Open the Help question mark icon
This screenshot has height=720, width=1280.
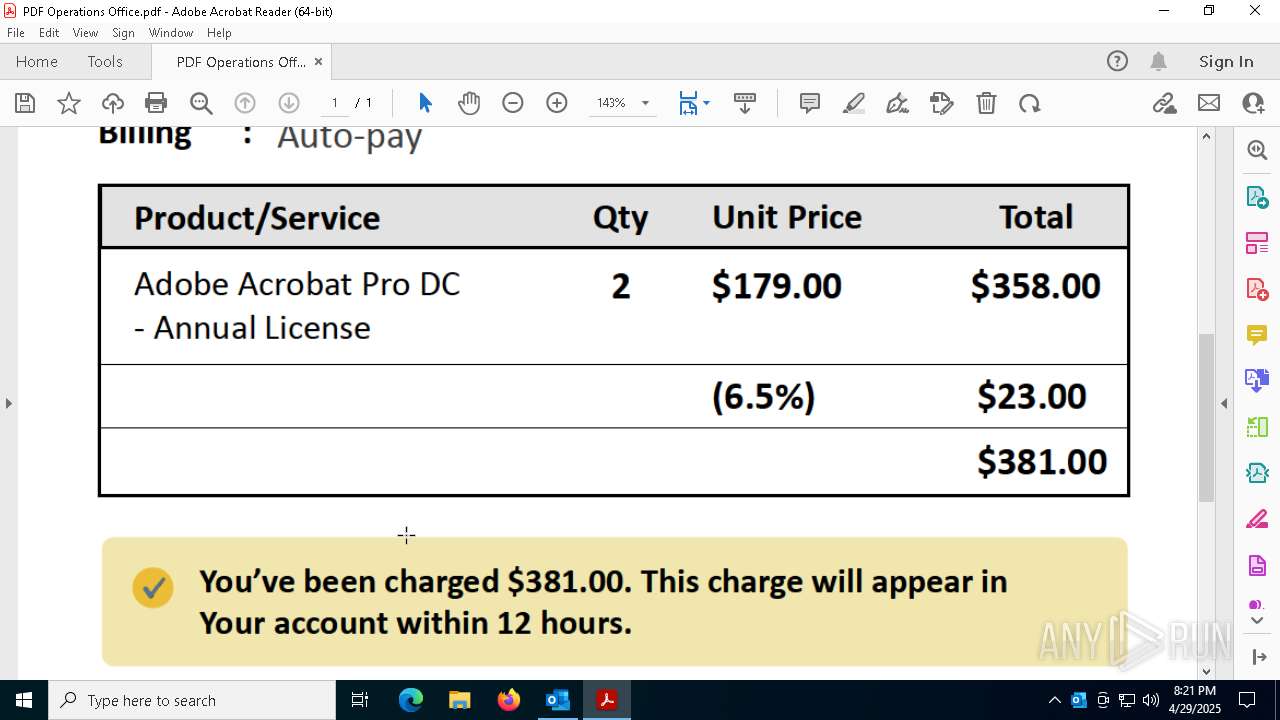(x=1117, y=61)
